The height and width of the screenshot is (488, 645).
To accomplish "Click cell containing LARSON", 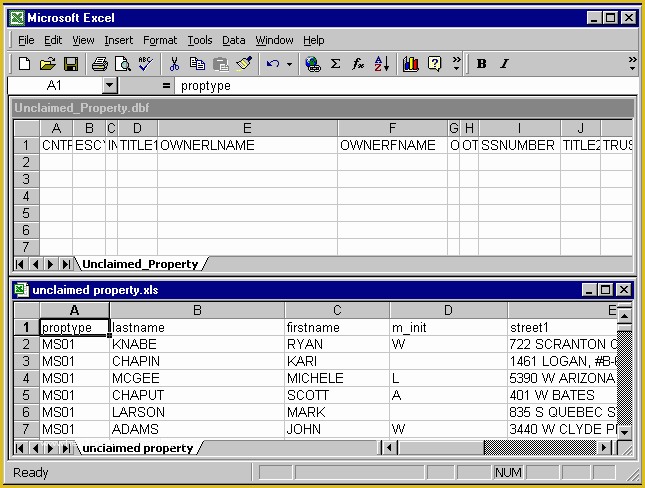I will click(x=197, y=412).
